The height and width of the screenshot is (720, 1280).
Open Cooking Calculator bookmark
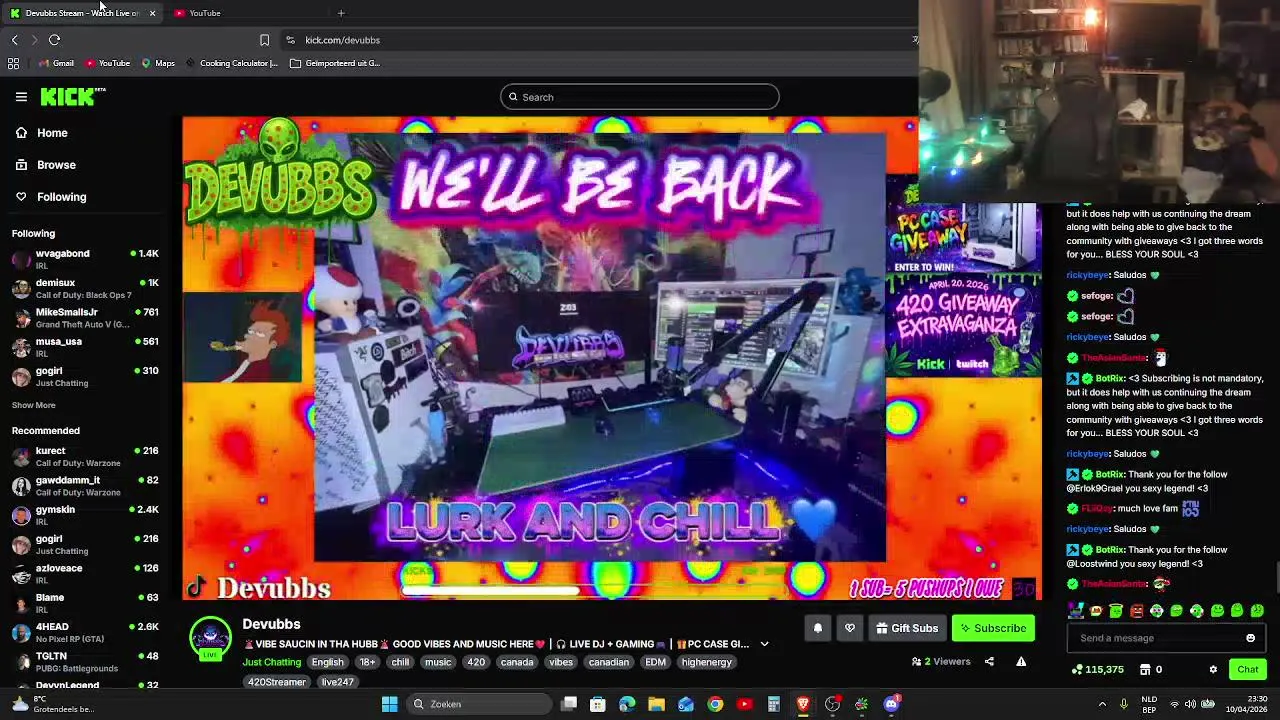[231, 63]
